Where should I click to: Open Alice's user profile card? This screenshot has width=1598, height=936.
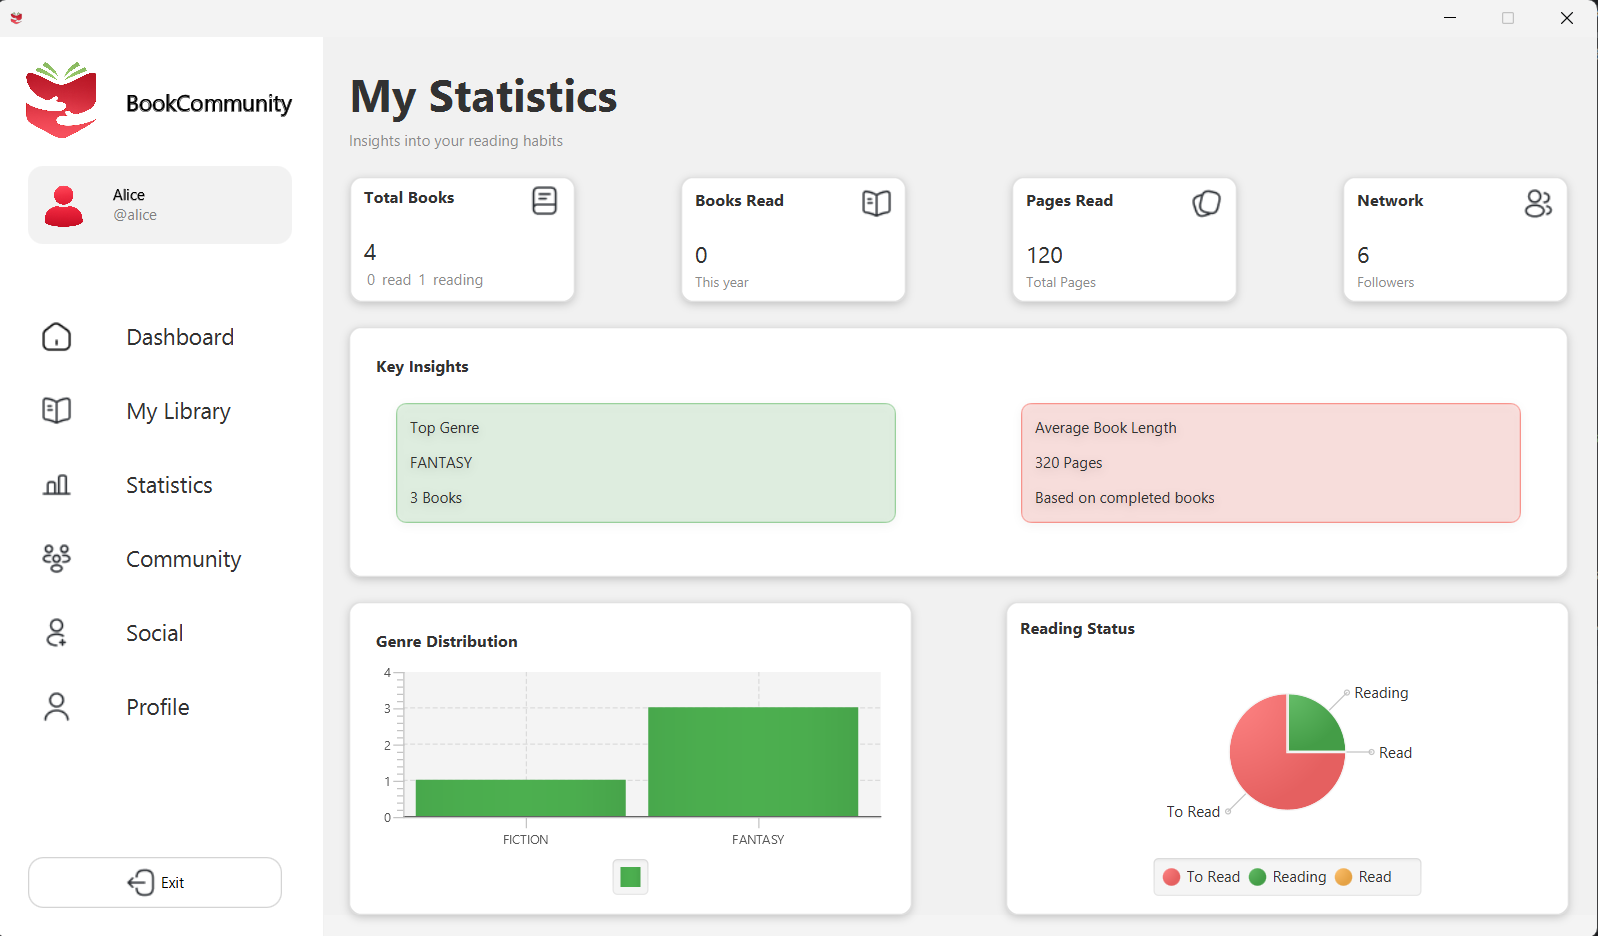coord(160,205)
